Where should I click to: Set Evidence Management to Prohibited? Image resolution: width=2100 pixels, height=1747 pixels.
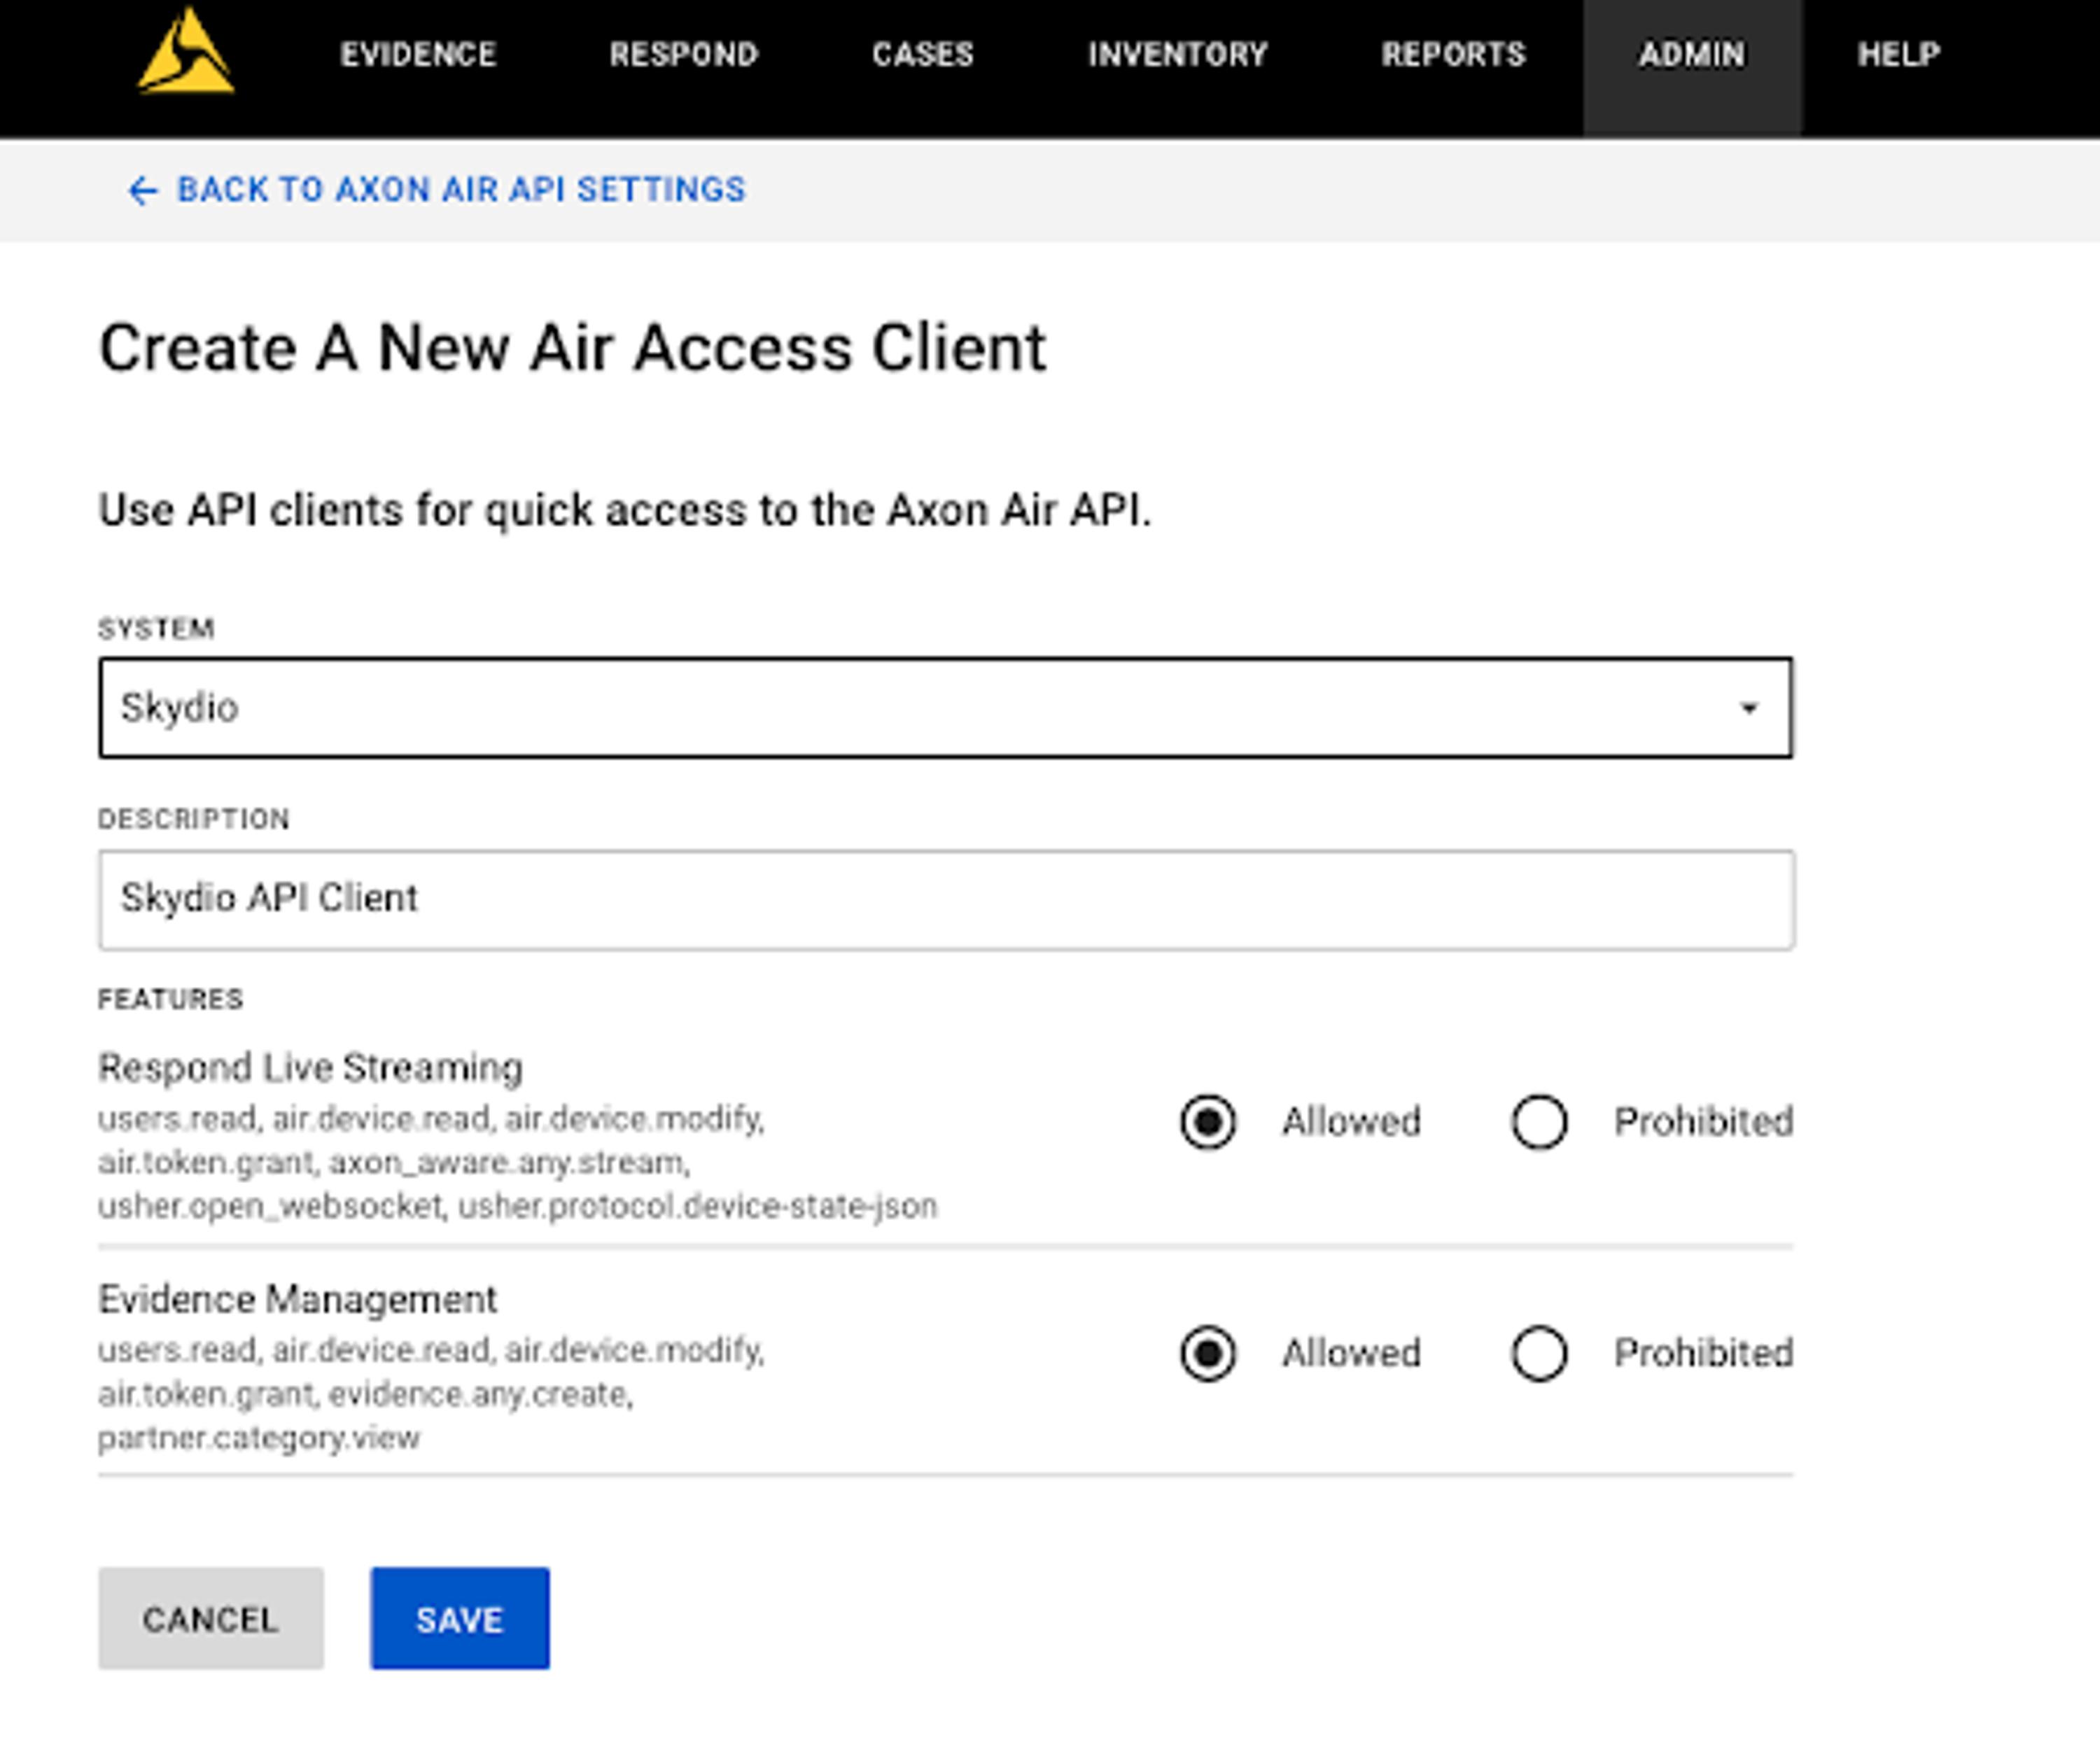click(1539, 1353)
